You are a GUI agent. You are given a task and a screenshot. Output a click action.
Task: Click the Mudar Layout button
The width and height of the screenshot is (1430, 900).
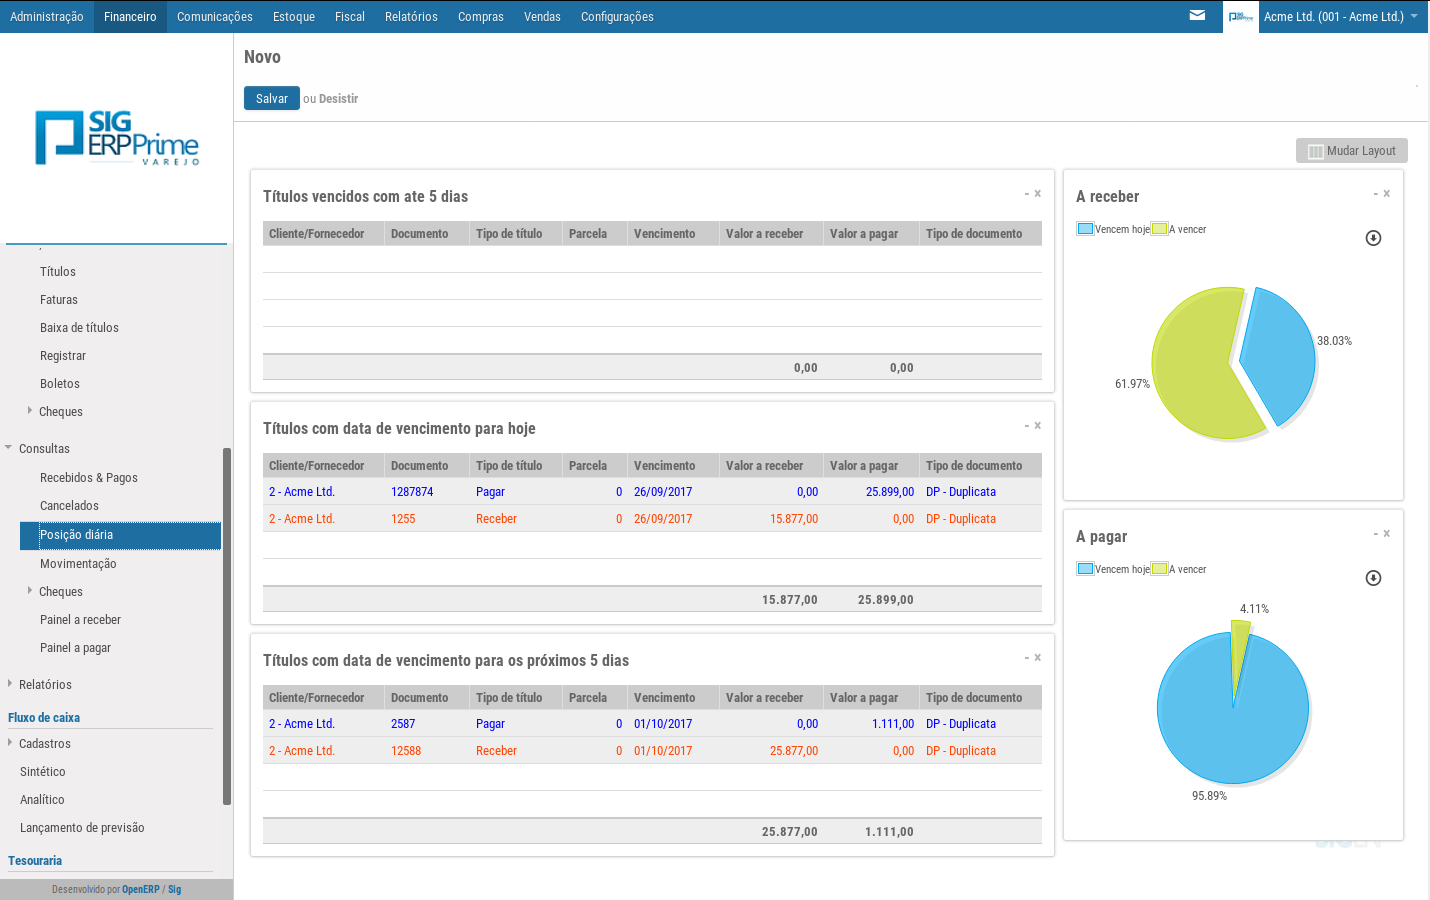click(x=1352, y=151)
